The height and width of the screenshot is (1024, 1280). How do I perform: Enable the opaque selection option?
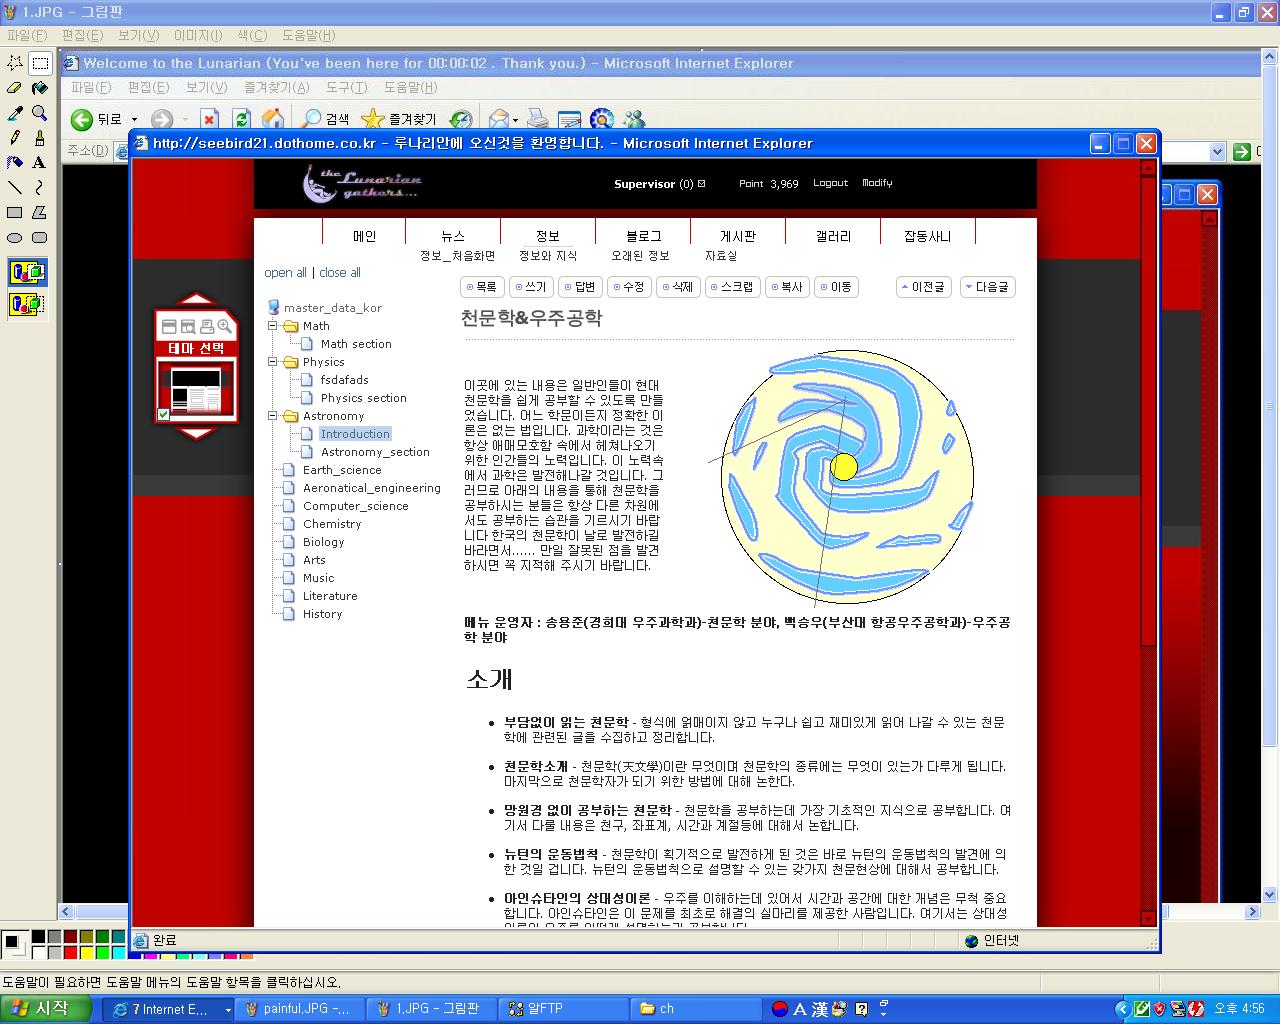28,272
